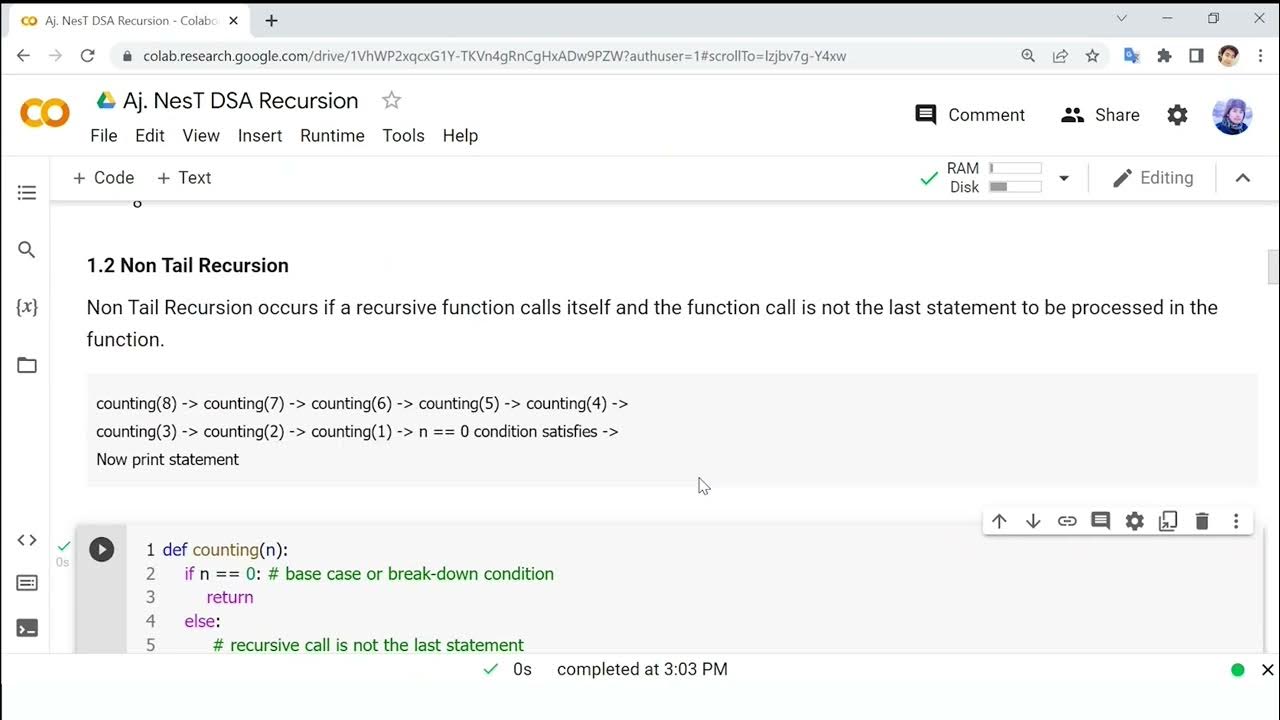This screenshot has width=1280, height=720.
Task: Open Colab settings gear in header
Action: [1177, 115]
